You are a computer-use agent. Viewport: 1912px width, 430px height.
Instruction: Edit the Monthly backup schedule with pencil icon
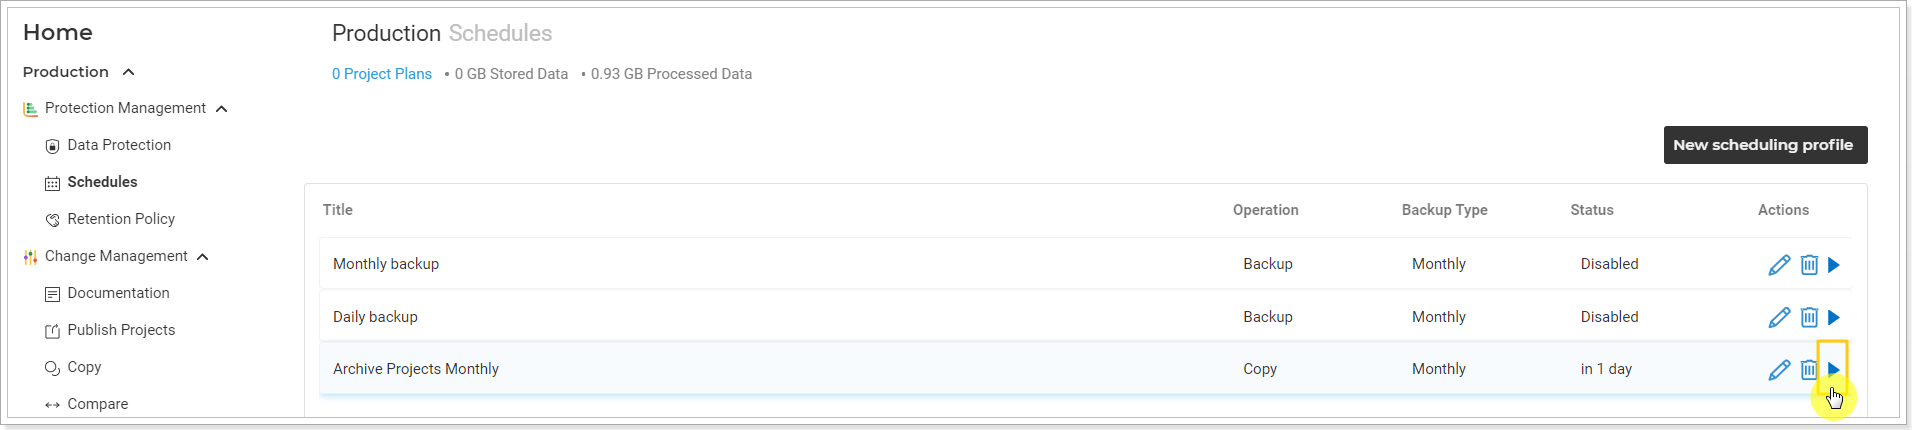(1779, 265)
